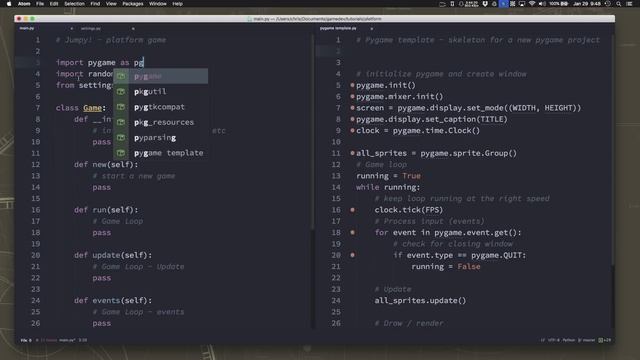Switch to the settings.py tab
The width and height of the screenshot is (640, 360).
pos(91,29)
